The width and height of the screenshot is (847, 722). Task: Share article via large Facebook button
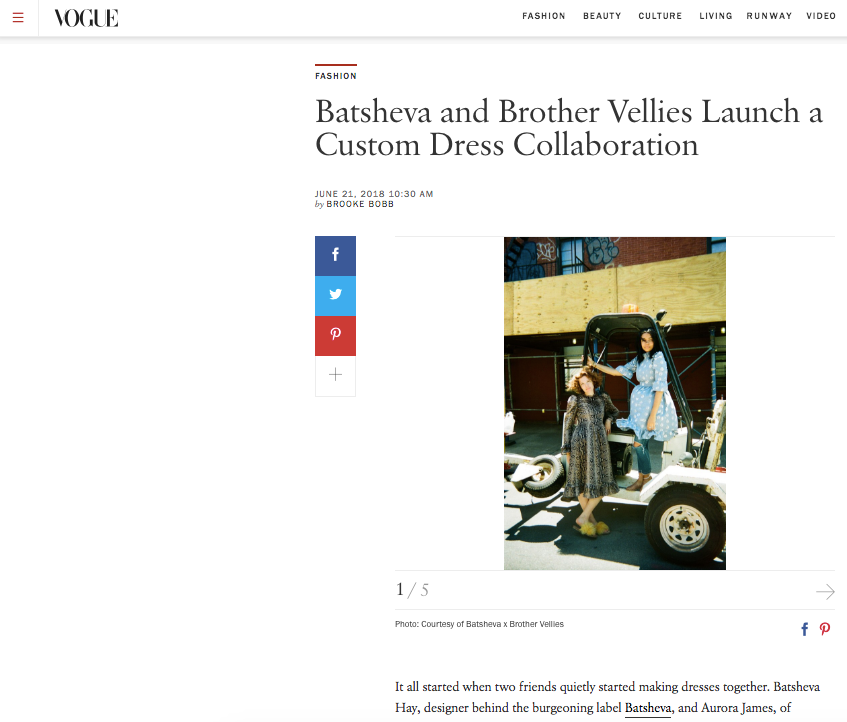pyautogui.click(x=335, y=256)
